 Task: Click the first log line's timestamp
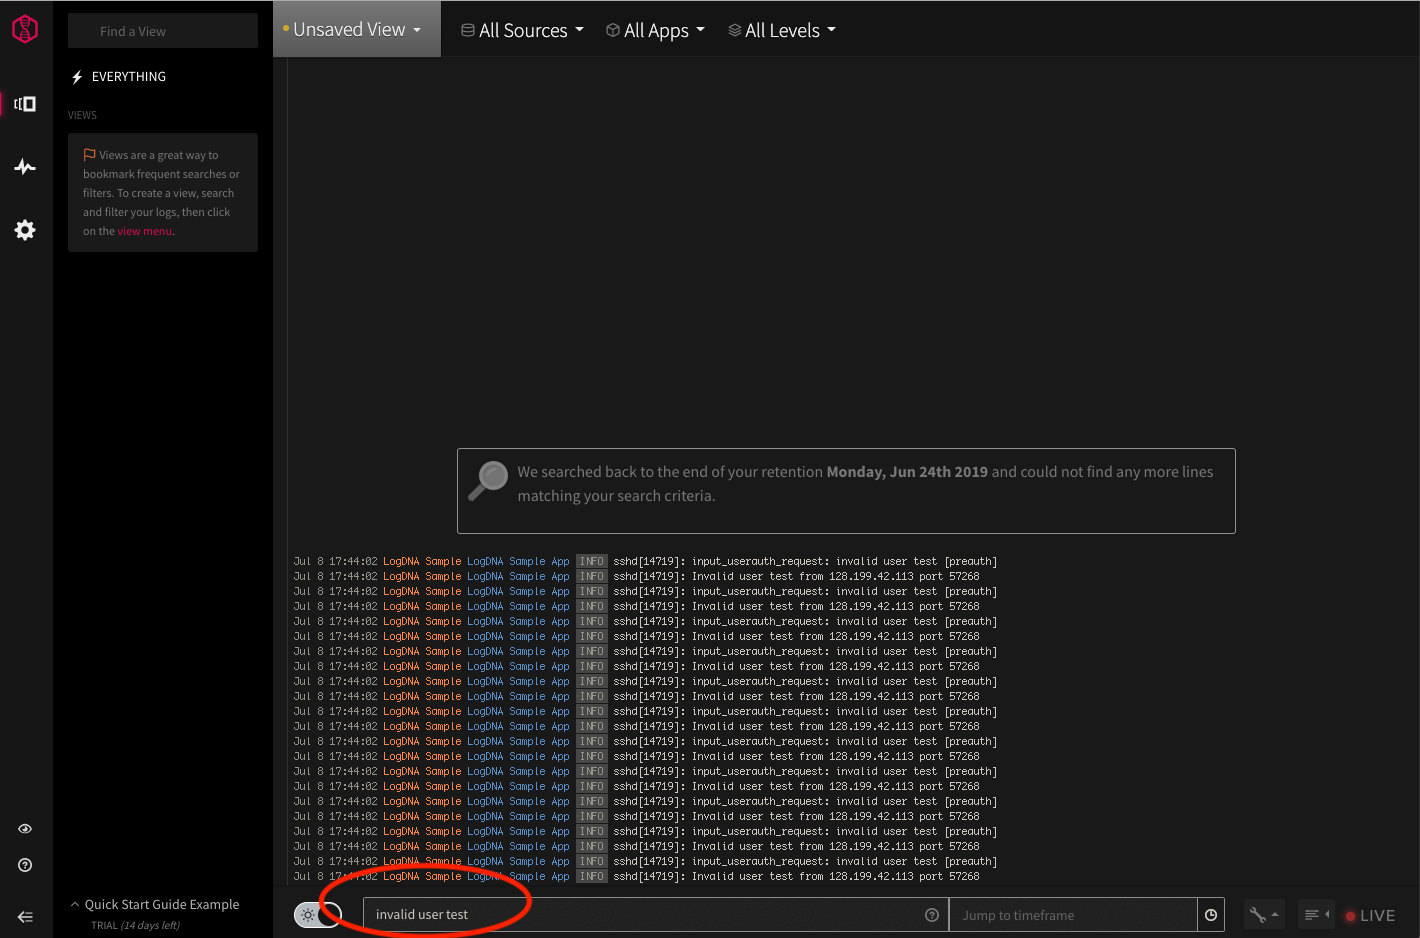pos(335,562)
